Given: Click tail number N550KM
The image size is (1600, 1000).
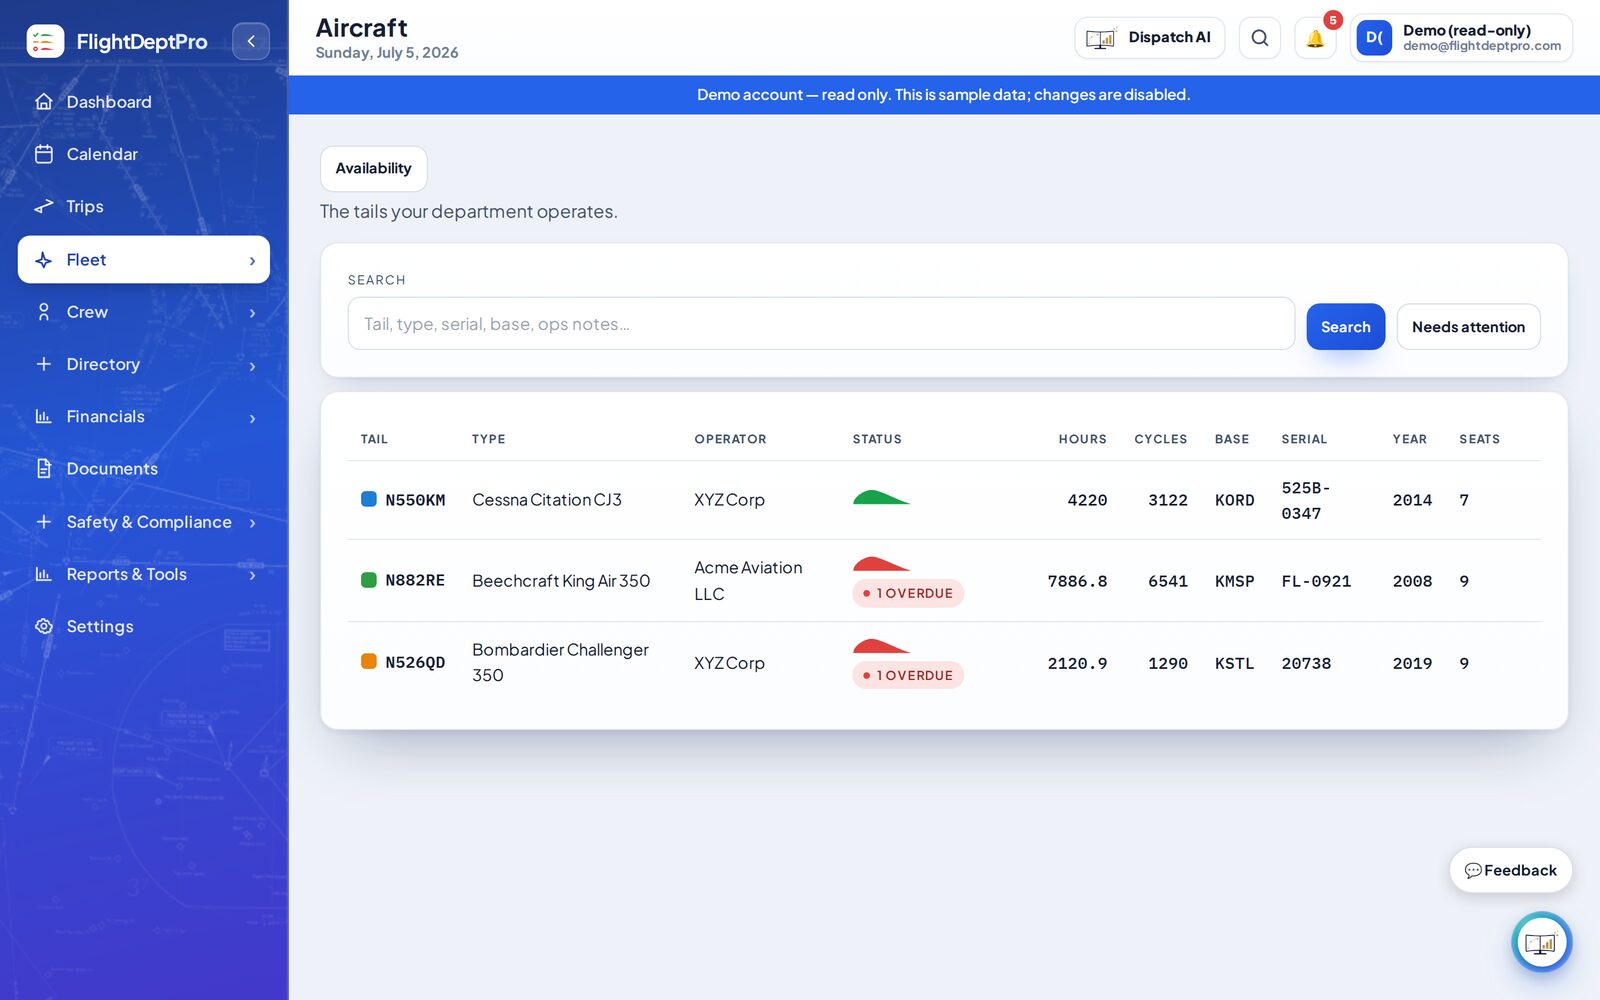Looking at the screenshot, I should (415, 500).
